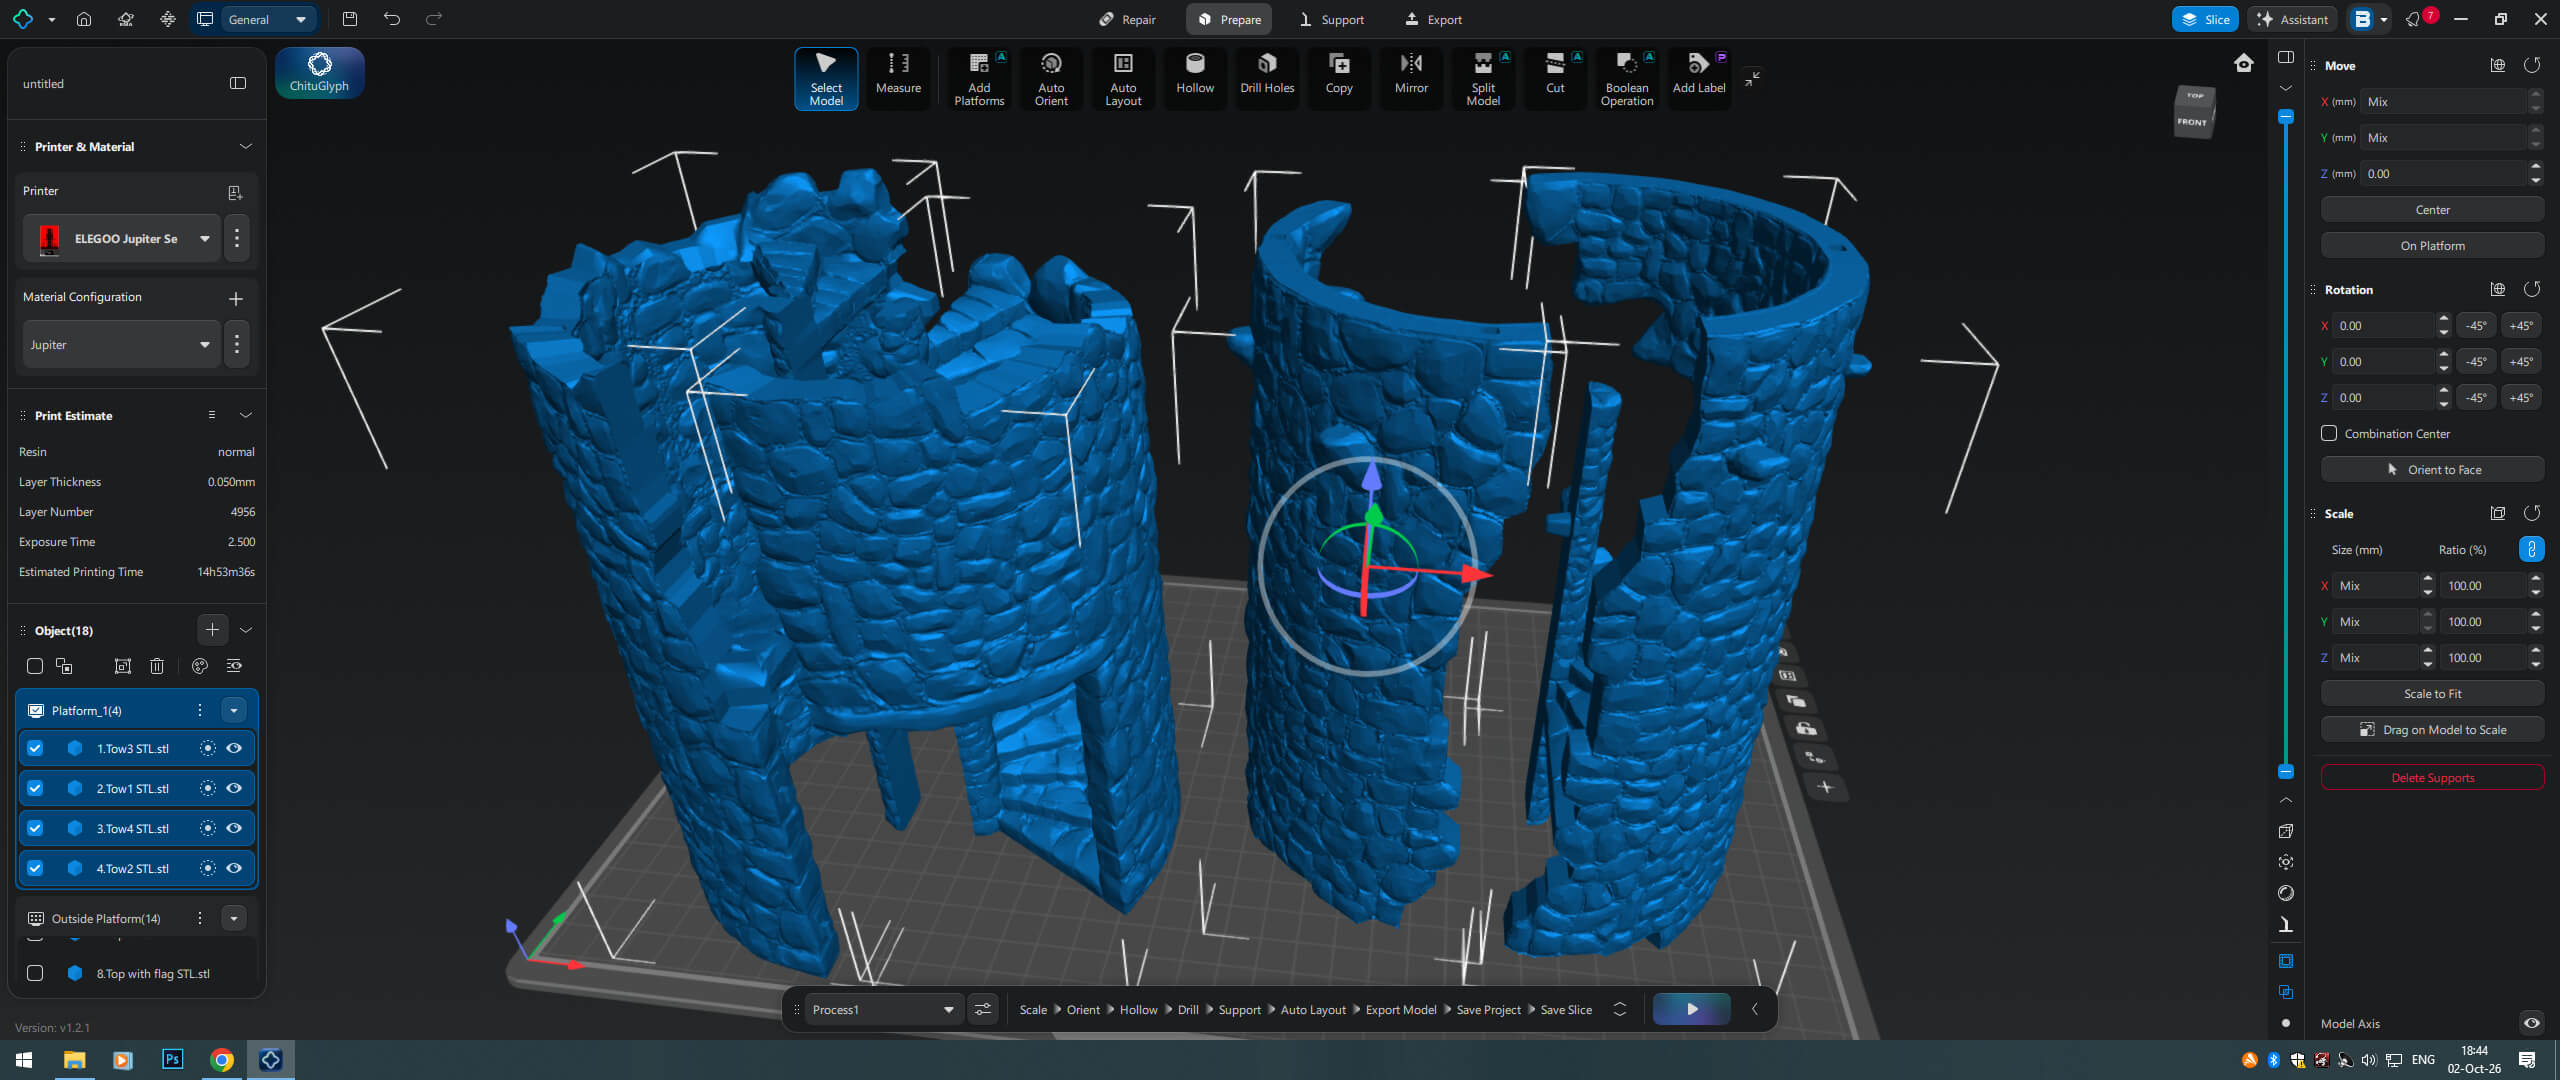Viewport: 2560px width, 1080px height.
Task: Open Boolean Operation tool
Action: click(1627, 77)
